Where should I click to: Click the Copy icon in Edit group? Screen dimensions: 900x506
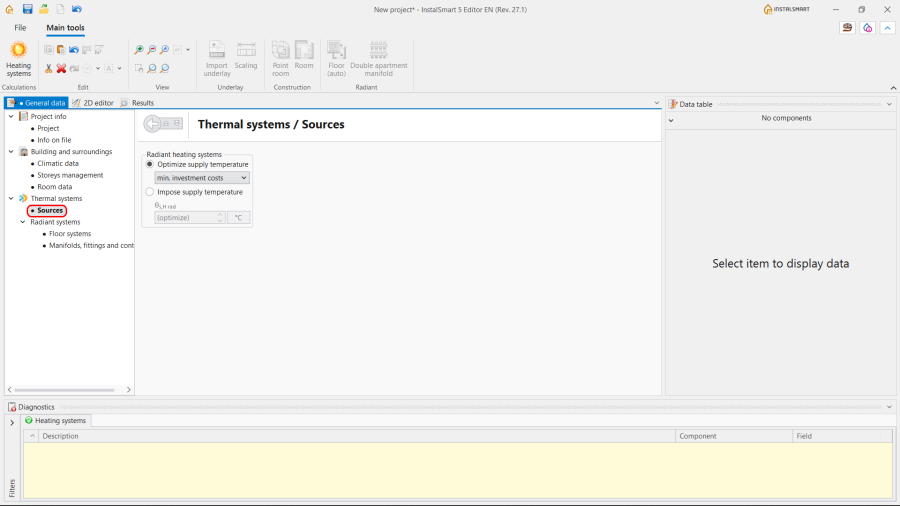[x=49, y=50]
